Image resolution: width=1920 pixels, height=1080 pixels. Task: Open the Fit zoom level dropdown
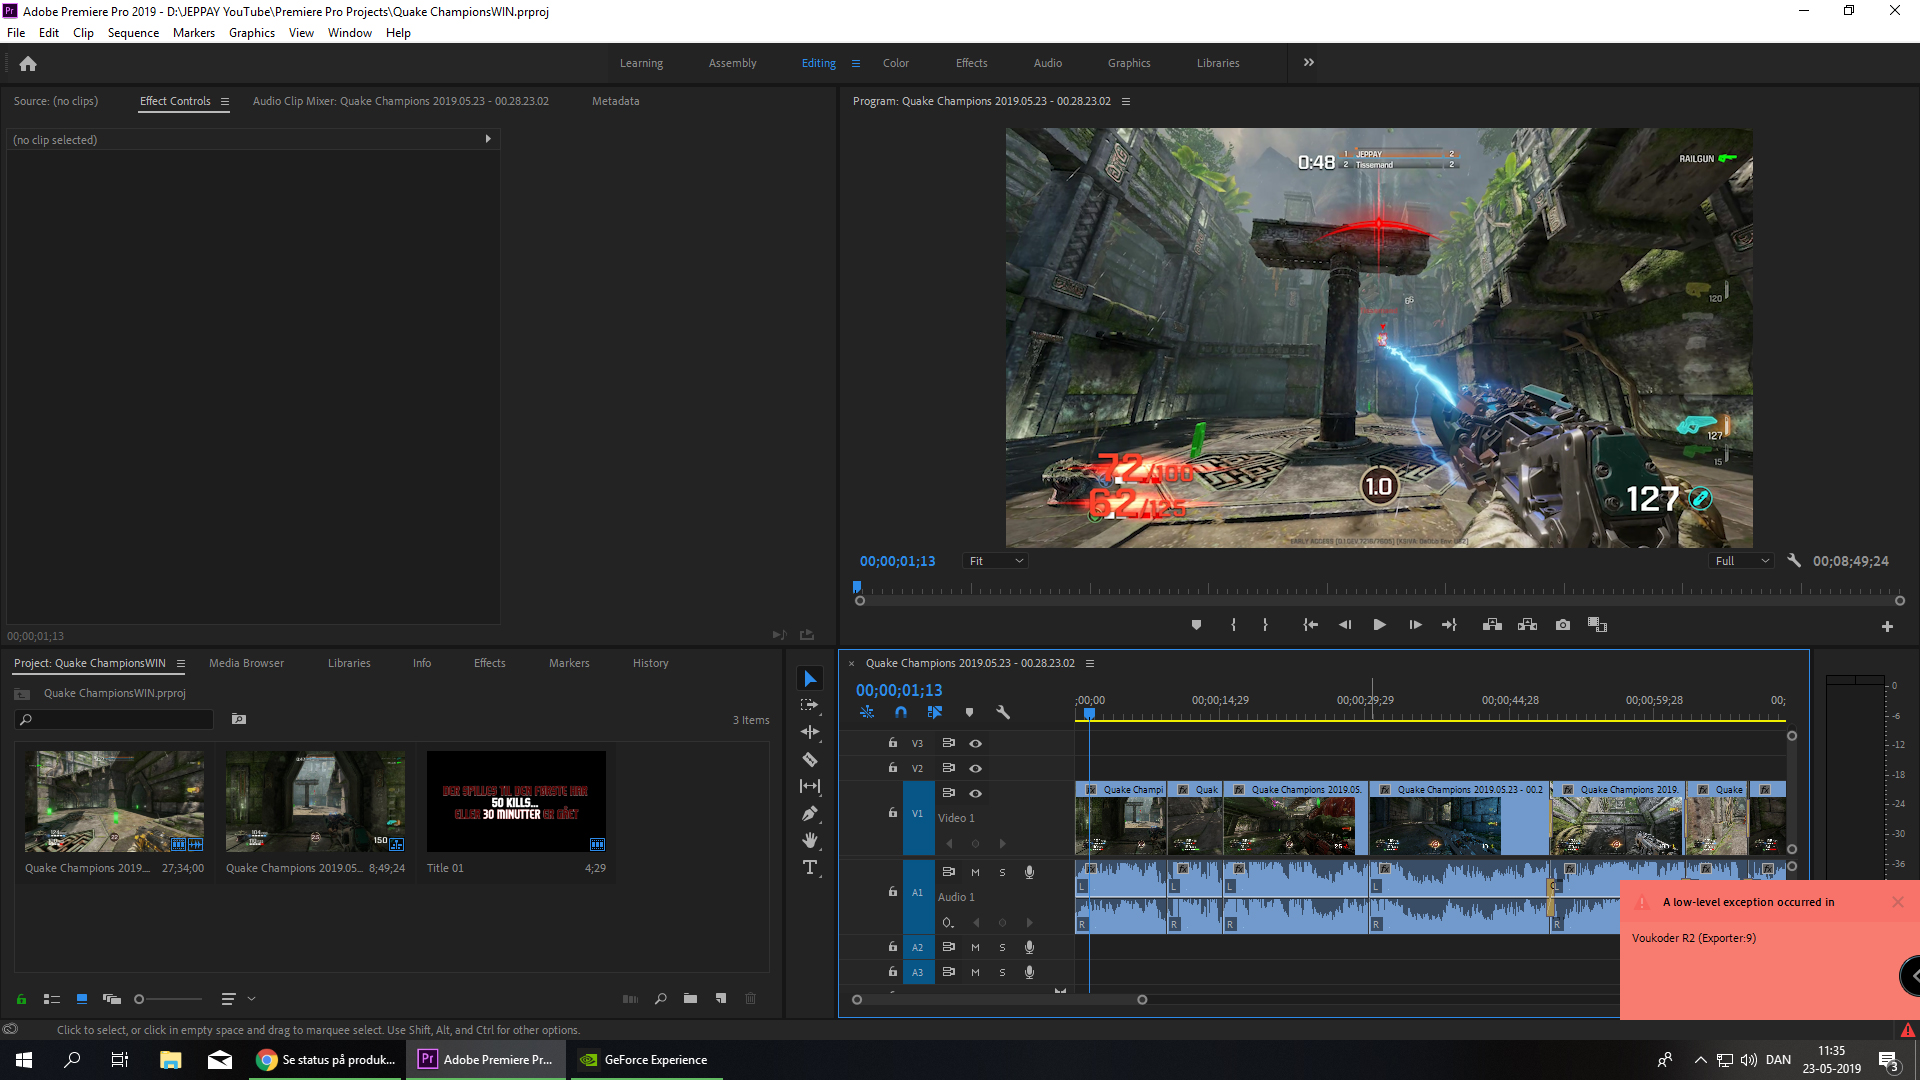pyautogui.click(x=996, y=561)
